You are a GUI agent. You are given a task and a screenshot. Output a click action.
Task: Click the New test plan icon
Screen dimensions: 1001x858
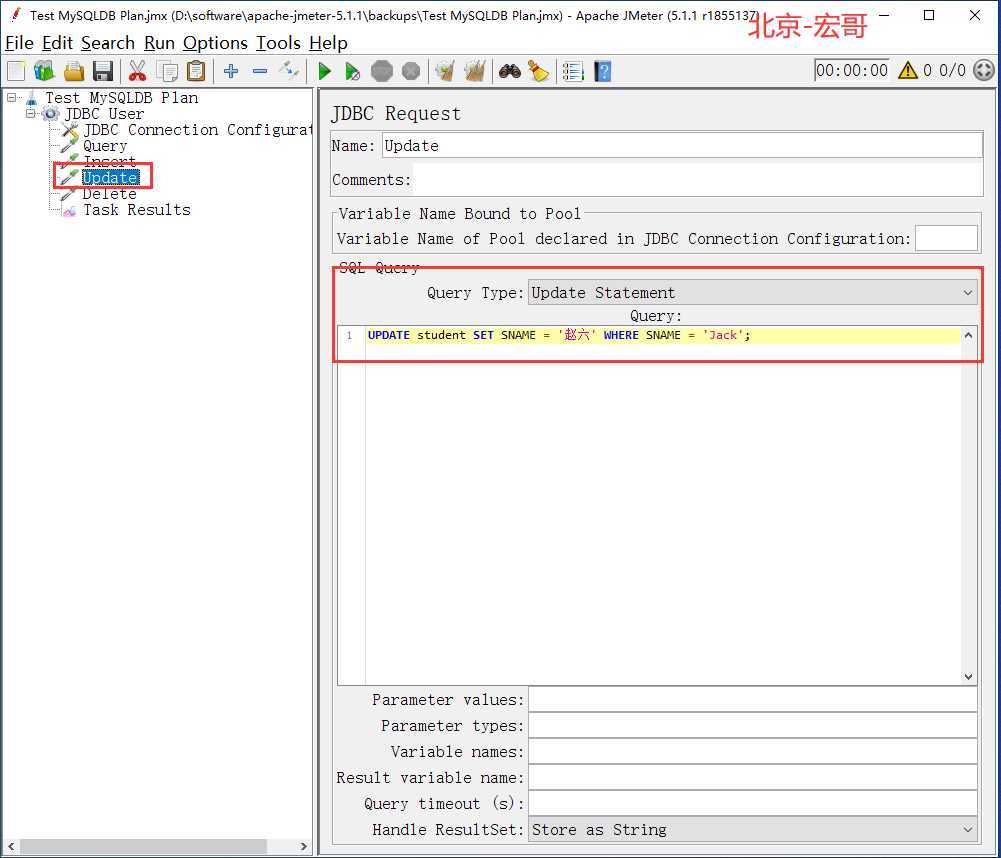click(17, 71)
